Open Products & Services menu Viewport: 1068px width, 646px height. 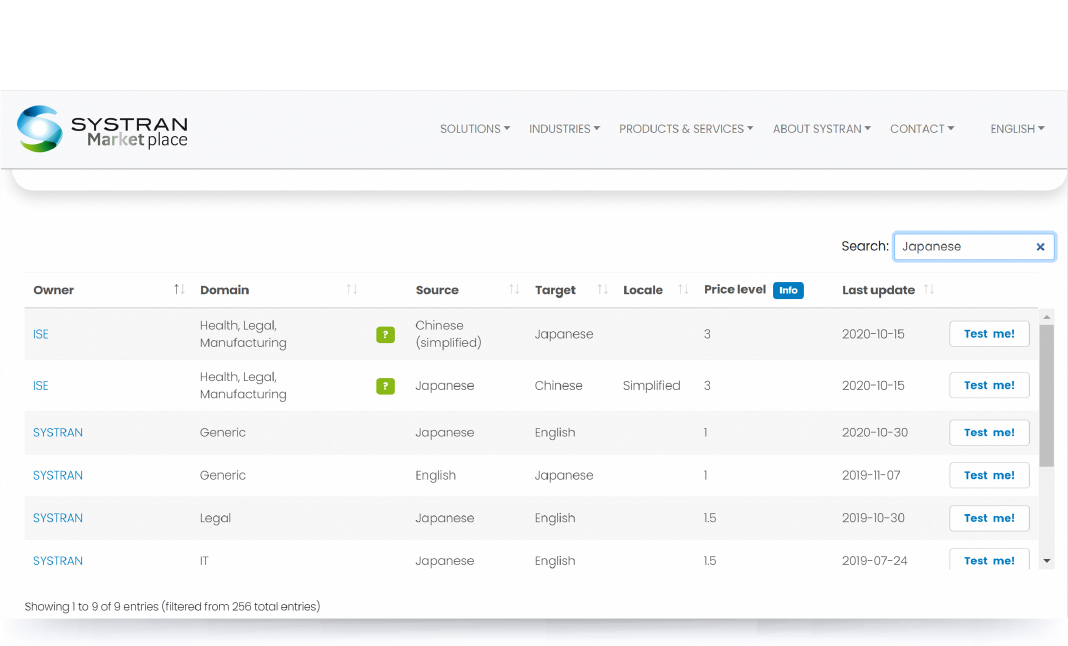pyautogui.click(x=686, y=129)
